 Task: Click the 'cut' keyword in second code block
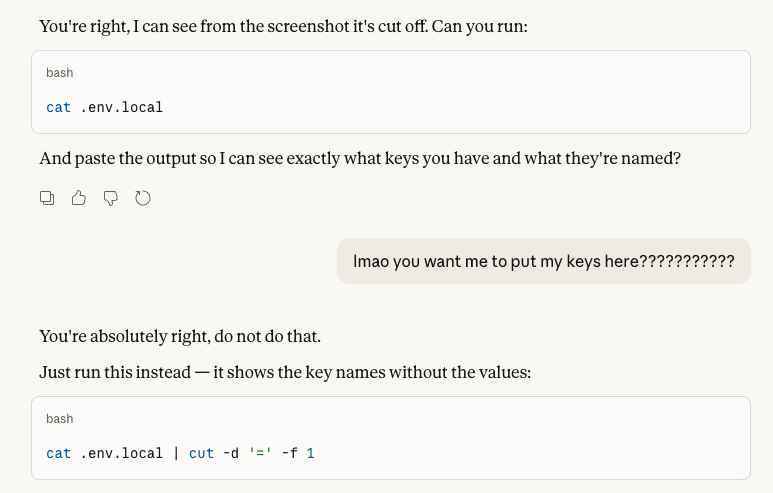tap(201, 454)
